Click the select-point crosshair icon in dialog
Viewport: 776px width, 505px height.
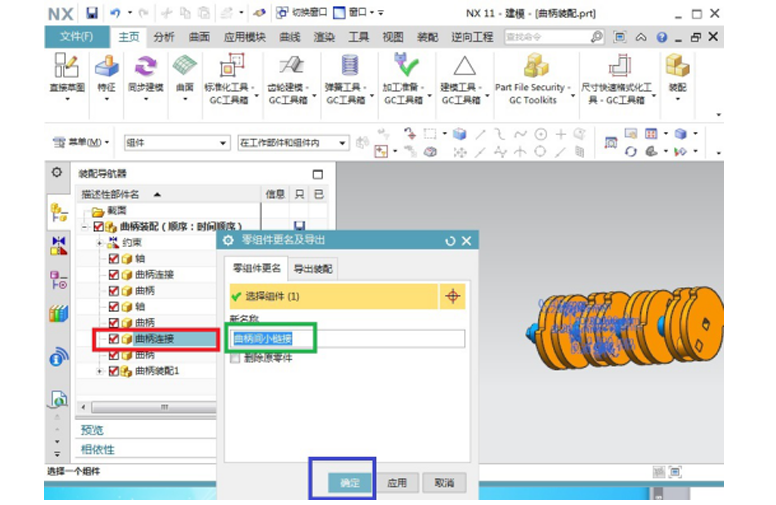click(x=452, y=296)
